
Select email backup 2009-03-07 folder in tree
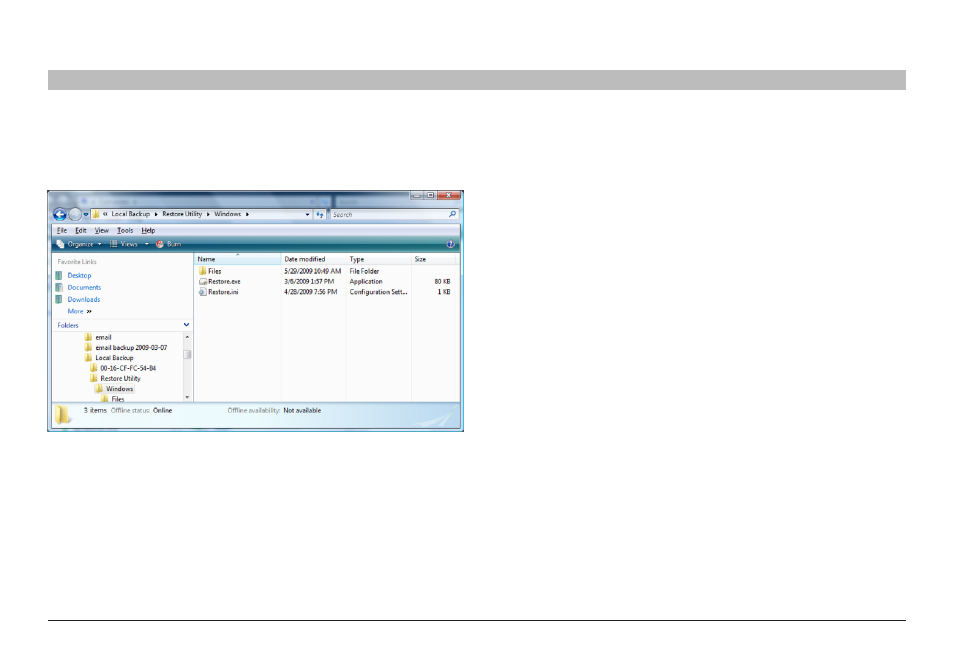[x=131, y=347]
